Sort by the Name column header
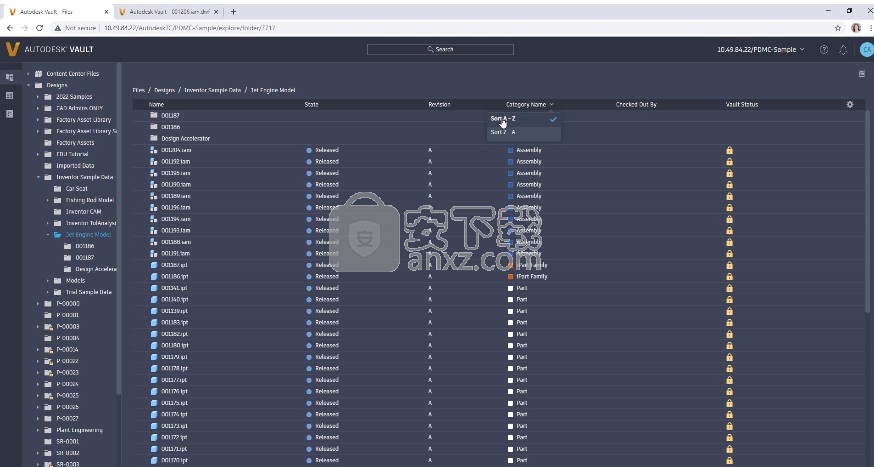The image size is (874, 467). click(x=156, y=104)
